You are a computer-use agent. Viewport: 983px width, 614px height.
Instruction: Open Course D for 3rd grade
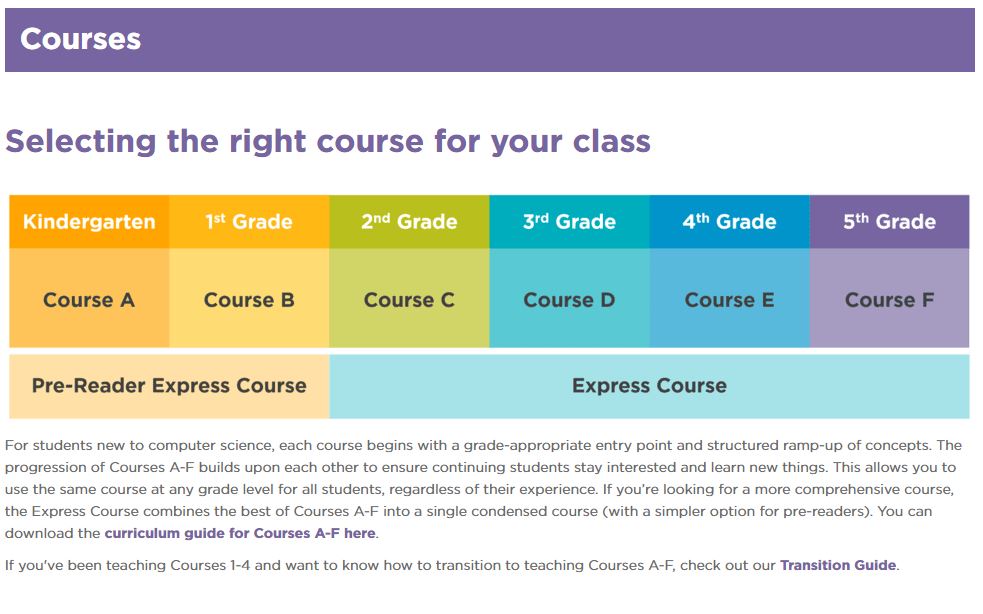click(x=569, y=300)
